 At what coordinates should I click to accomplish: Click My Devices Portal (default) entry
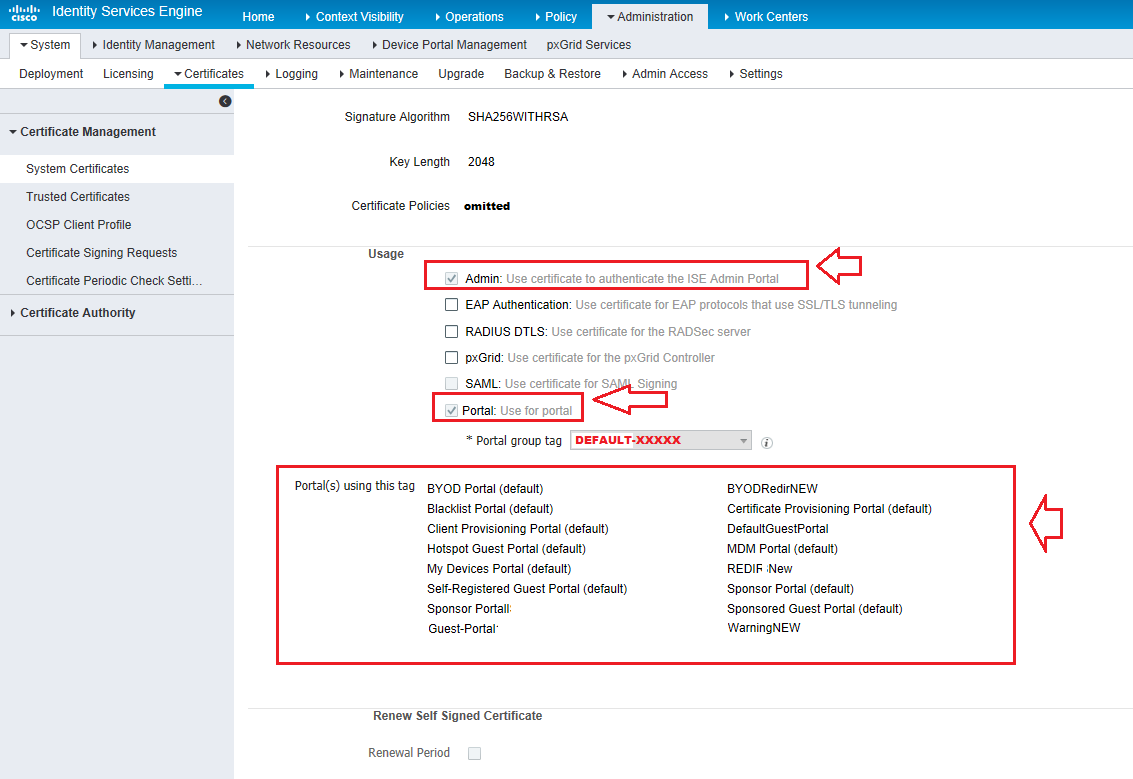(x=499, y=569)
